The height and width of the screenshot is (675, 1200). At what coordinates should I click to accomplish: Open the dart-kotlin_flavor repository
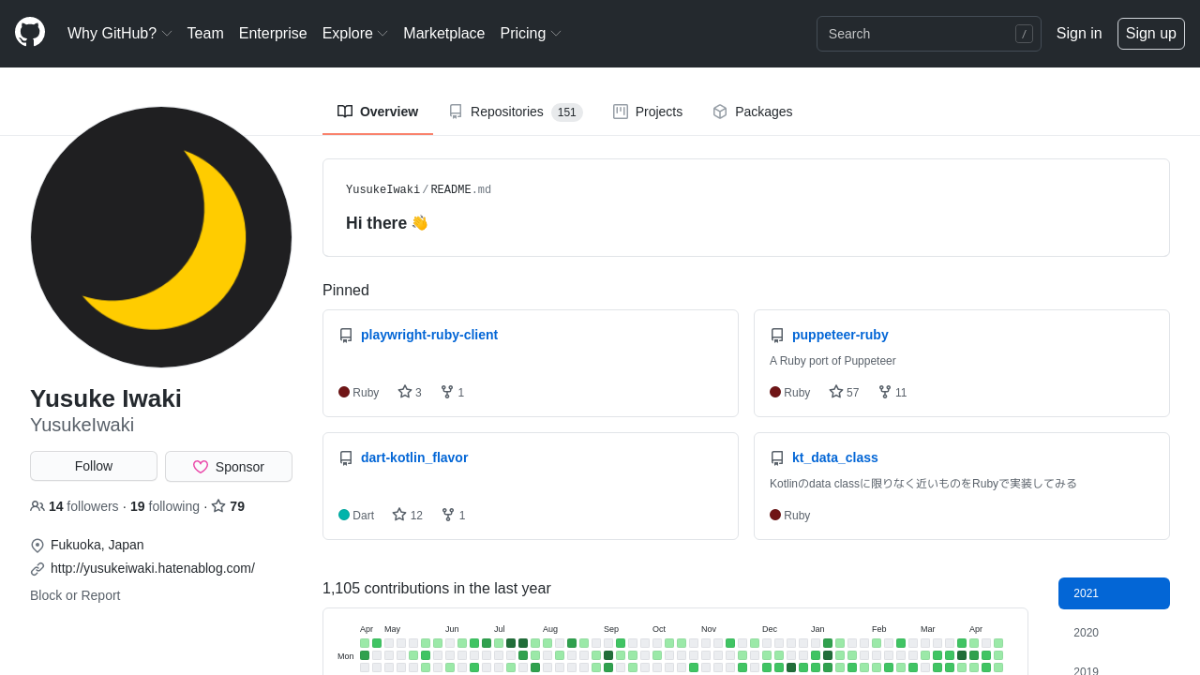pyautogui.click(x=414, y=457)
